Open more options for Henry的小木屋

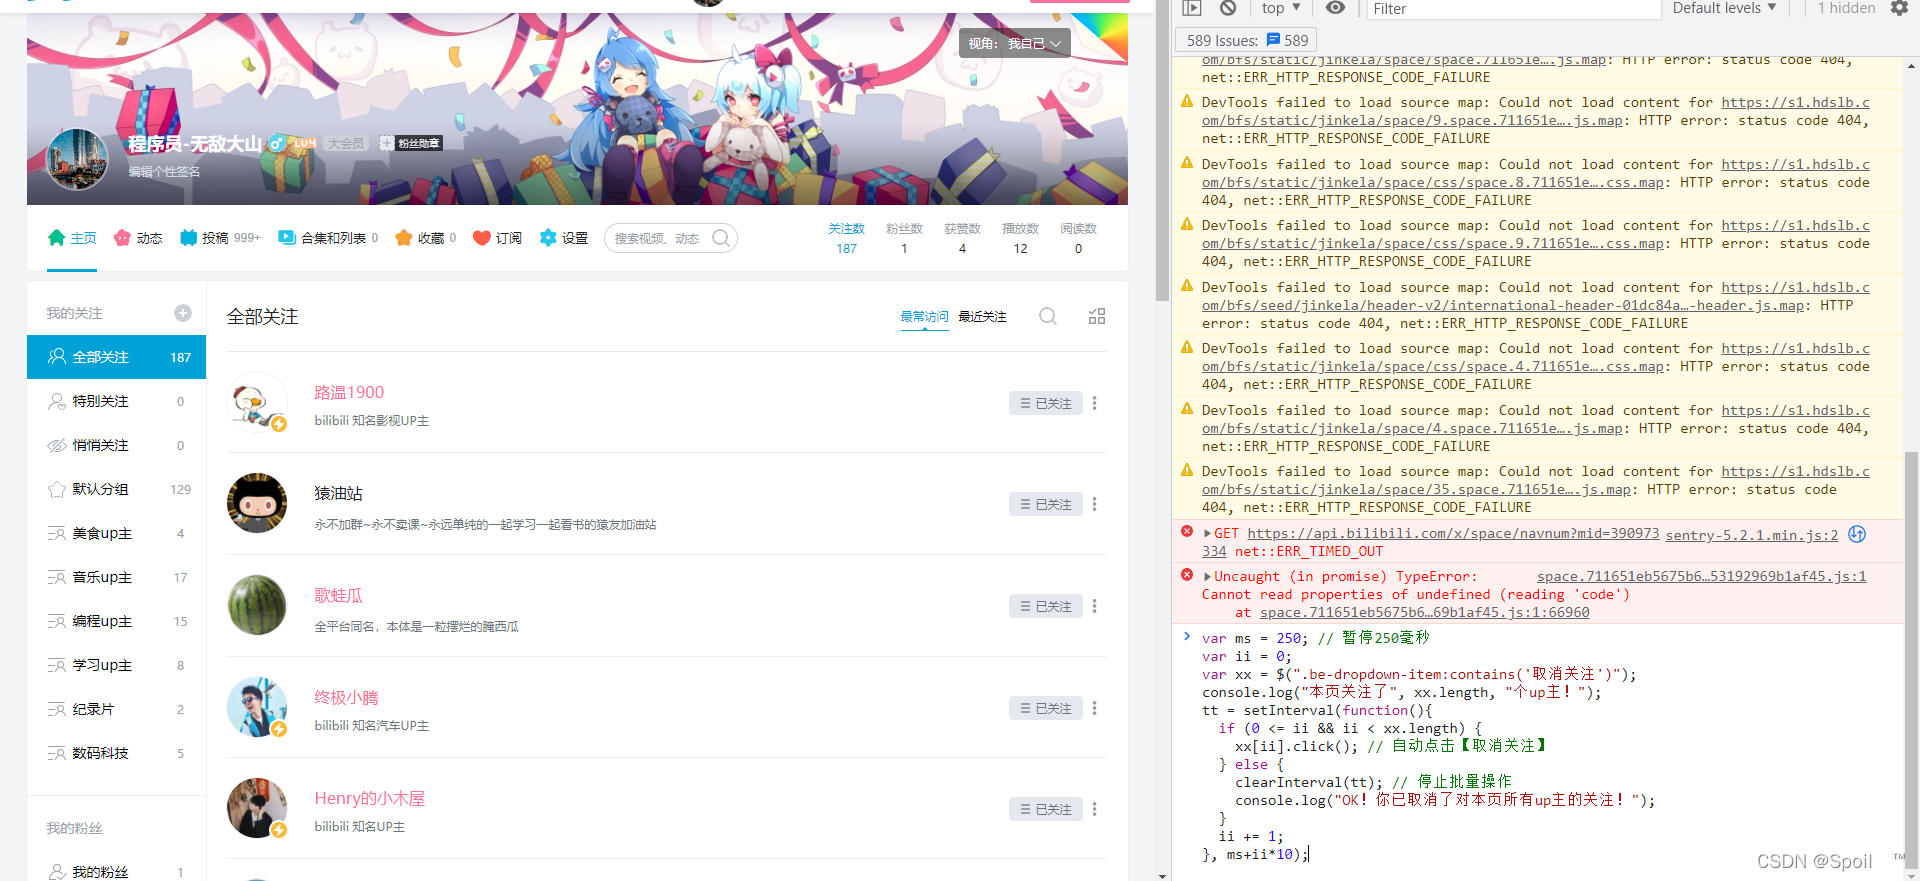click(x=1095, y=809)
